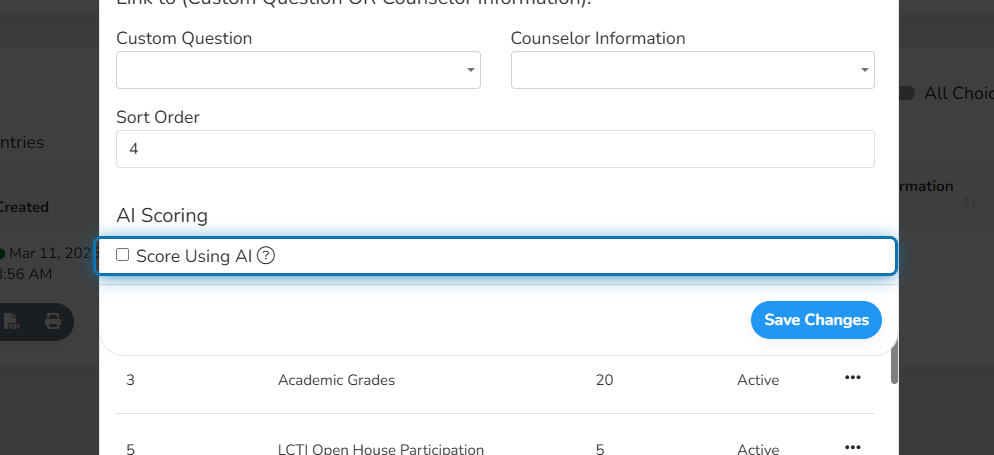Sort using the up-down arrows icon
The width and height of the screenshot is (994, 455).
click(969, 204)
